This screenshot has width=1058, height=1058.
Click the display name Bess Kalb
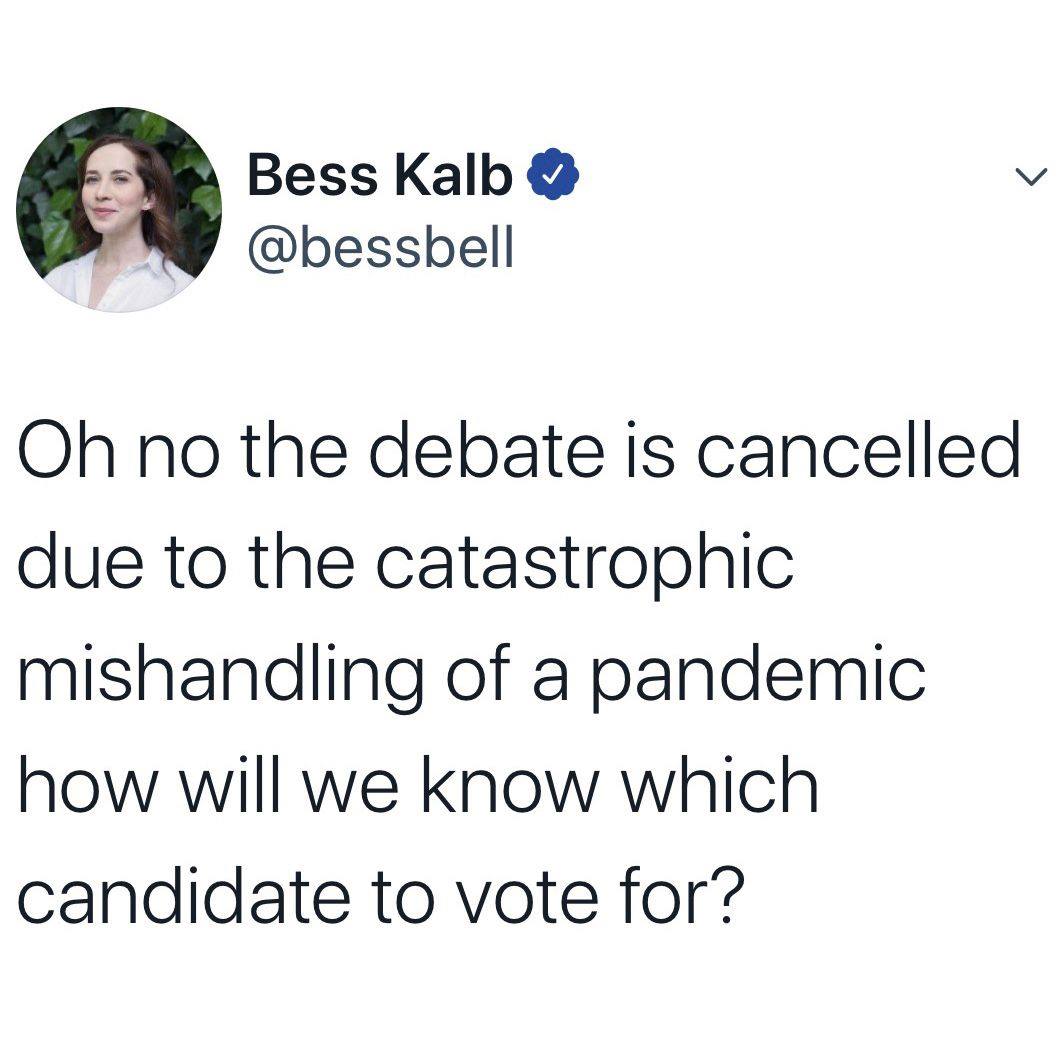coord(379,179)
